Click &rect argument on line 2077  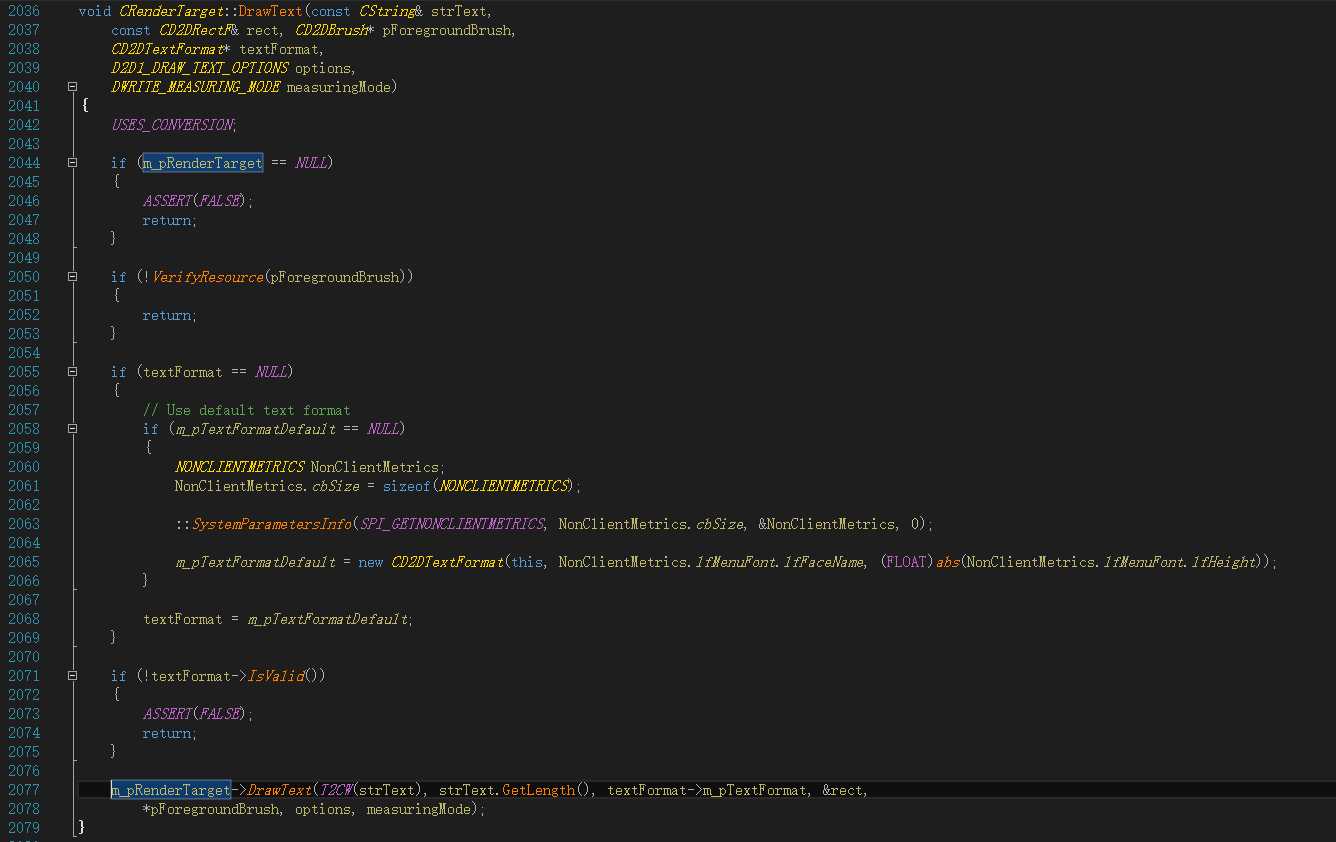(x=842, y=790)
